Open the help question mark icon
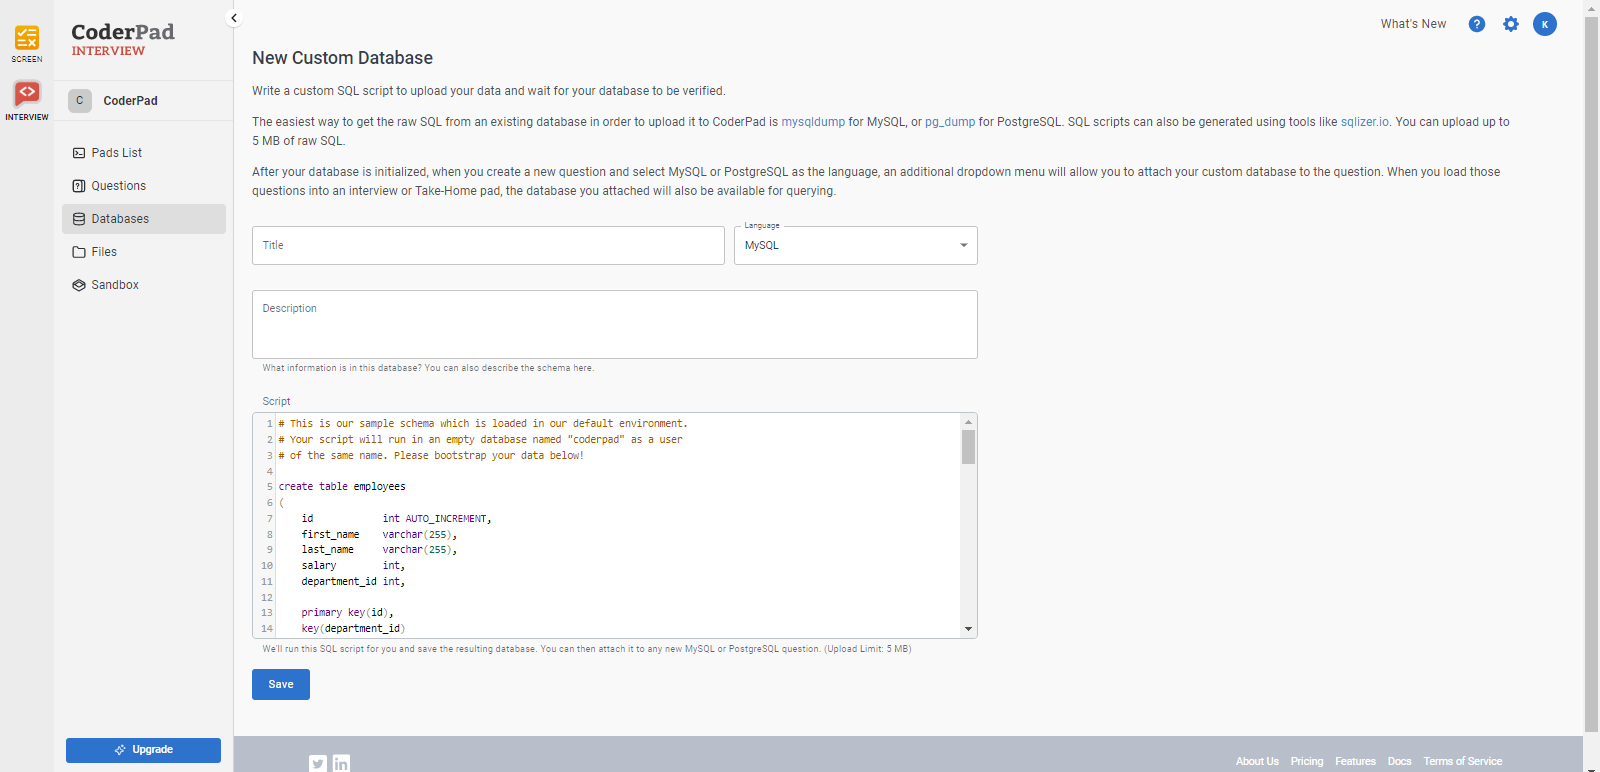The width and height of the screenshot is (1600, 772). [x=1476, y=24]
